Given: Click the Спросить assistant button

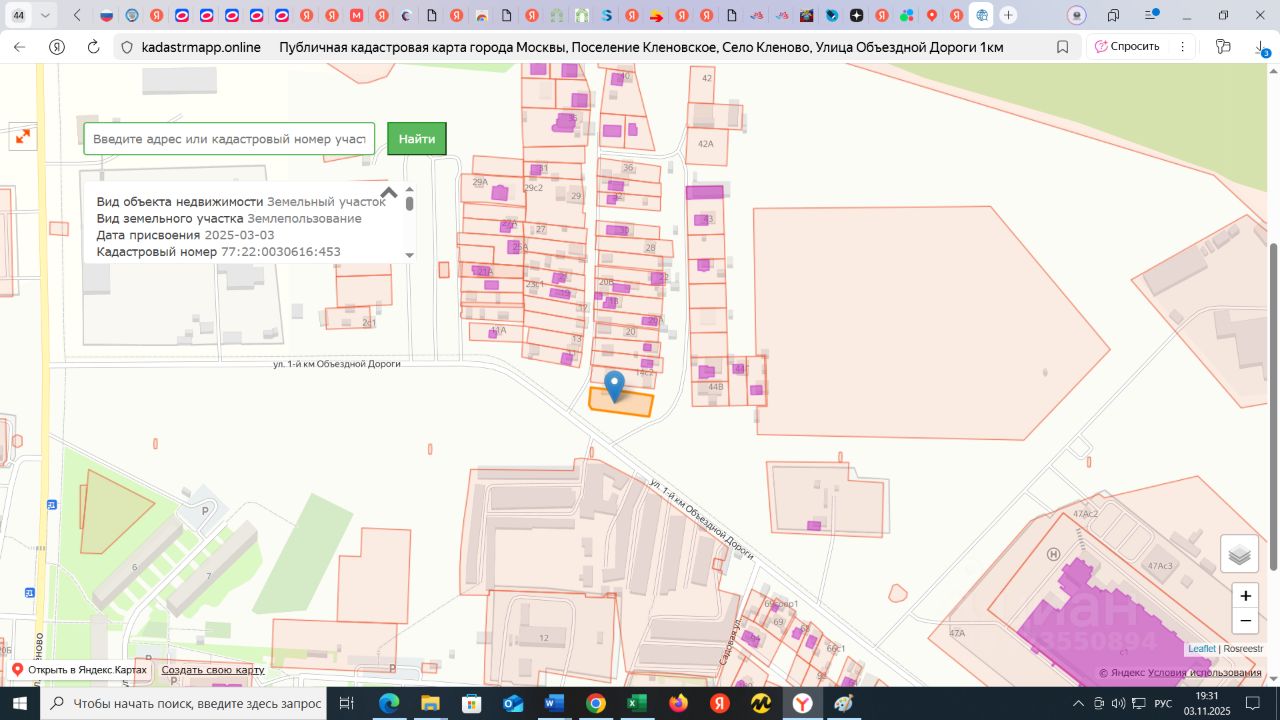Looking at the screenshot, I should (1127, 47).
